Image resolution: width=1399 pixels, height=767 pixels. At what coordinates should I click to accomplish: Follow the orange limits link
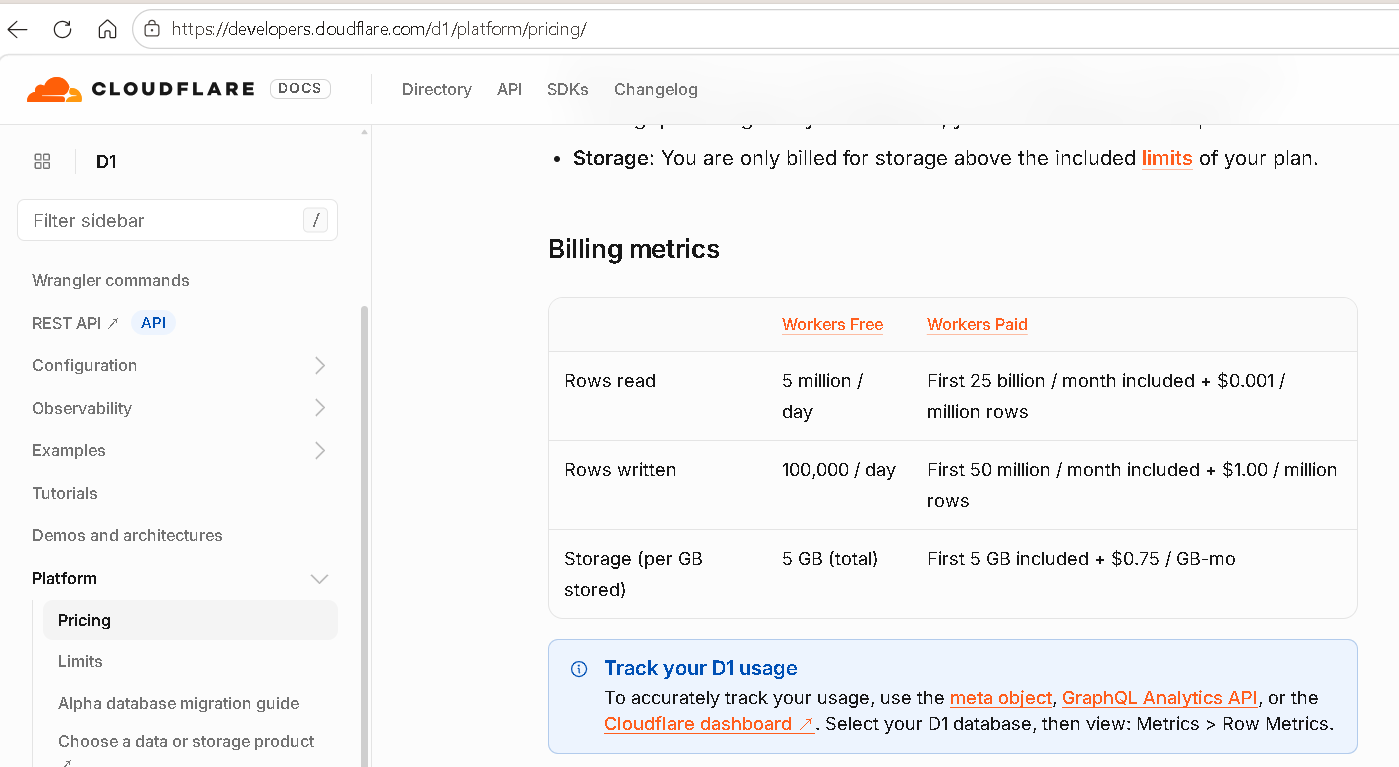click(x=1167, y=158)
